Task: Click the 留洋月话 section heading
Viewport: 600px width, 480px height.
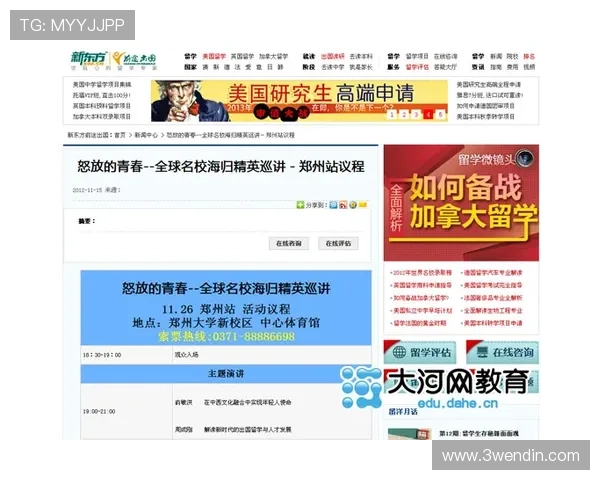Action: point(403,411)
